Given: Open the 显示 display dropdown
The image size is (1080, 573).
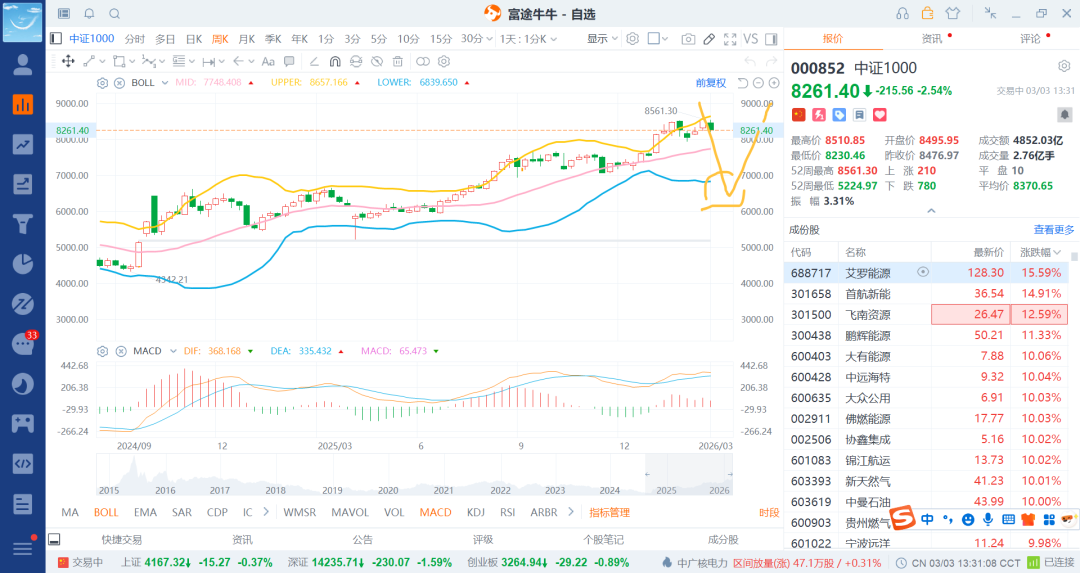Looking at the screenshot, I should coord(602,39).
